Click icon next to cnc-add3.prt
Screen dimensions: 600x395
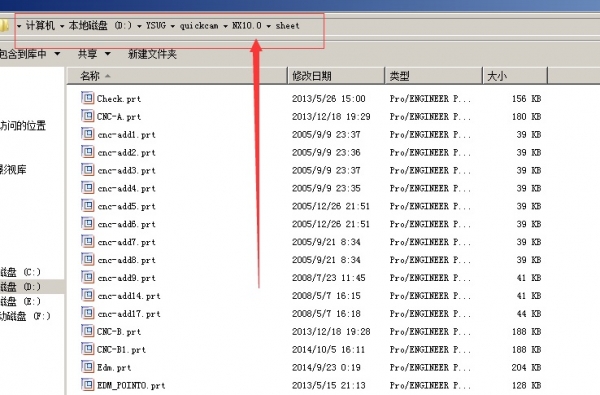(88, 170)
